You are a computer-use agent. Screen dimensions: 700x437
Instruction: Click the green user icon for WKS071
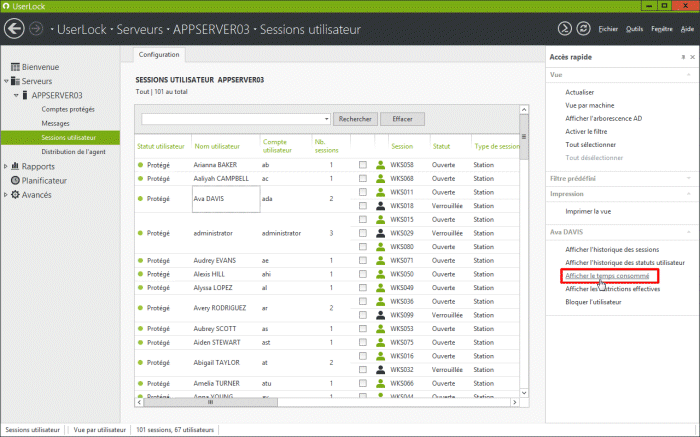point(380,260)
